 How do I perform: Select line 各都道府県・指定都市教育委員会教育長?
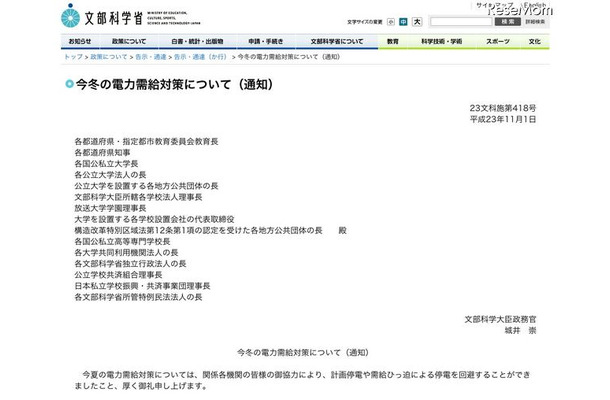[x=146, y=142]
